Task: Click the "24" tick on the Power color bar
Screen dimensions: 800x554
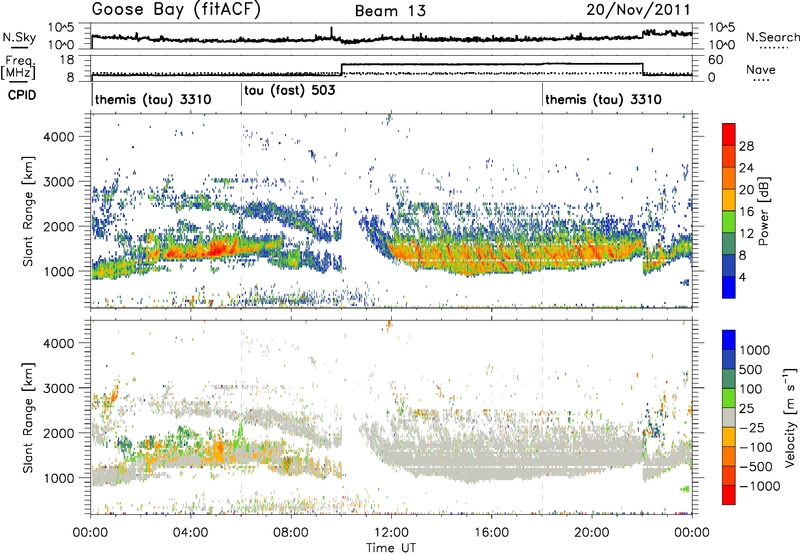Action: 746,168
